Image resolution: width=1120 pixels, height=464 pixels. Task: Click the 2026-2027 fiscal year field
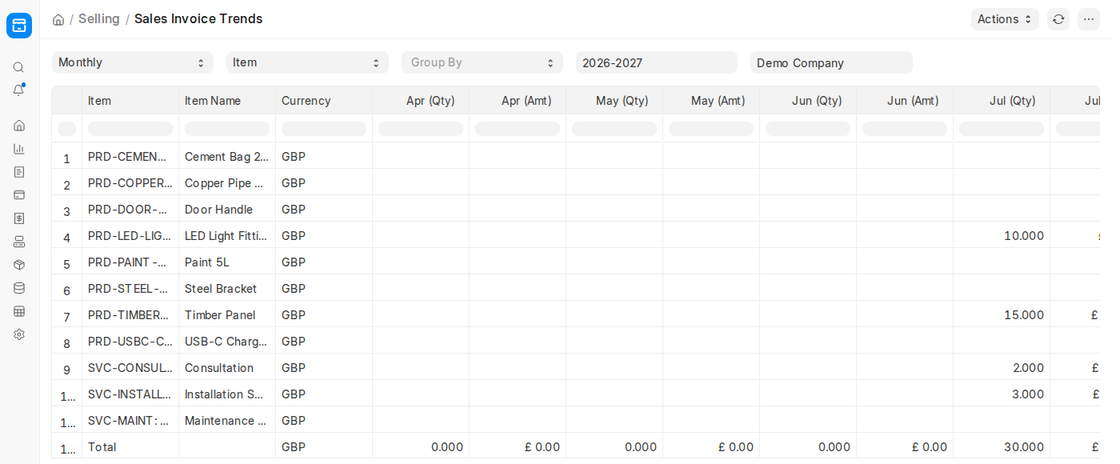point(656,62)
